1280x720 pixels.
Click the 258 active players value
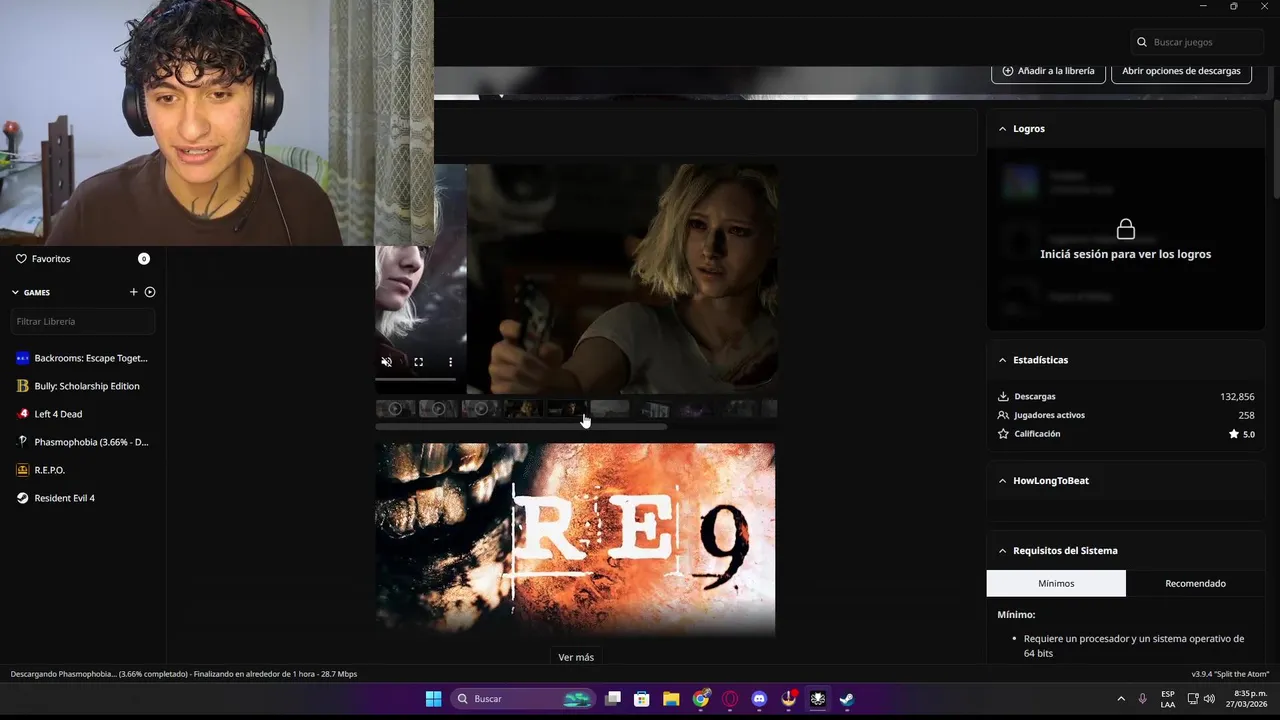coord(1246,415)
